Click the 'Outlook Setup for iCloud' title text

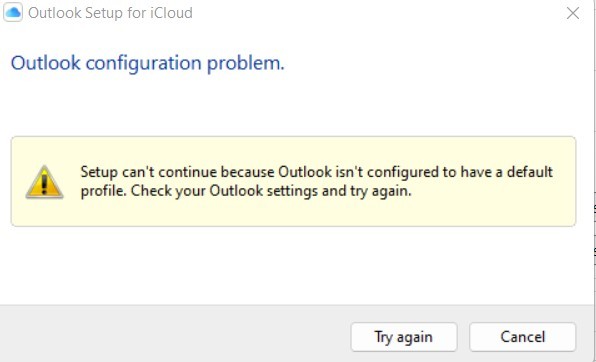(110, 13)
